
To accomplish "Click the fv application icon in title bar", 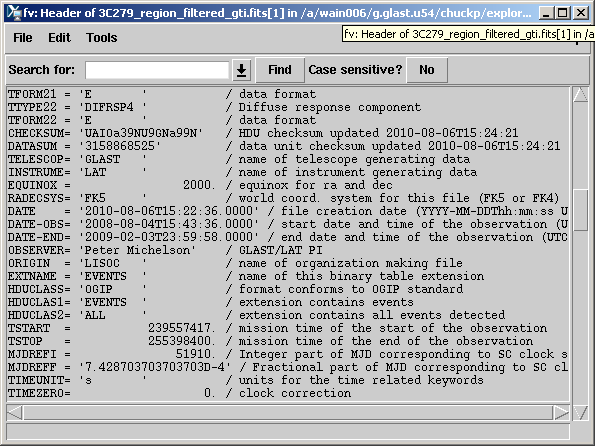I will click(14, 14).
